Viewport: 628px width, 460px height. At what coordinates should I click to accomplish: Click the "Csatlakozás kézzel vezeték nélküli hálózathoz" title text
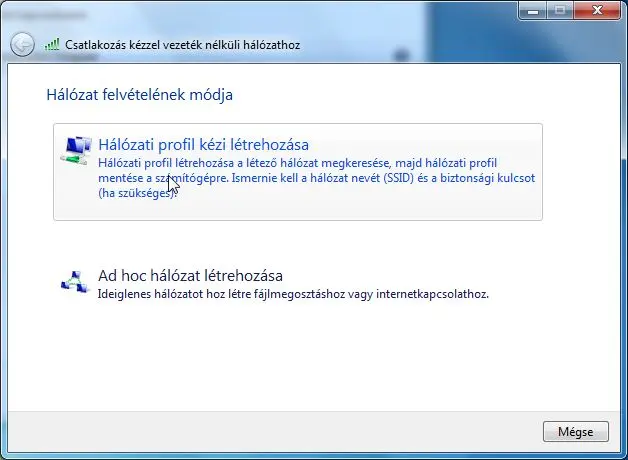pos(182,45)
